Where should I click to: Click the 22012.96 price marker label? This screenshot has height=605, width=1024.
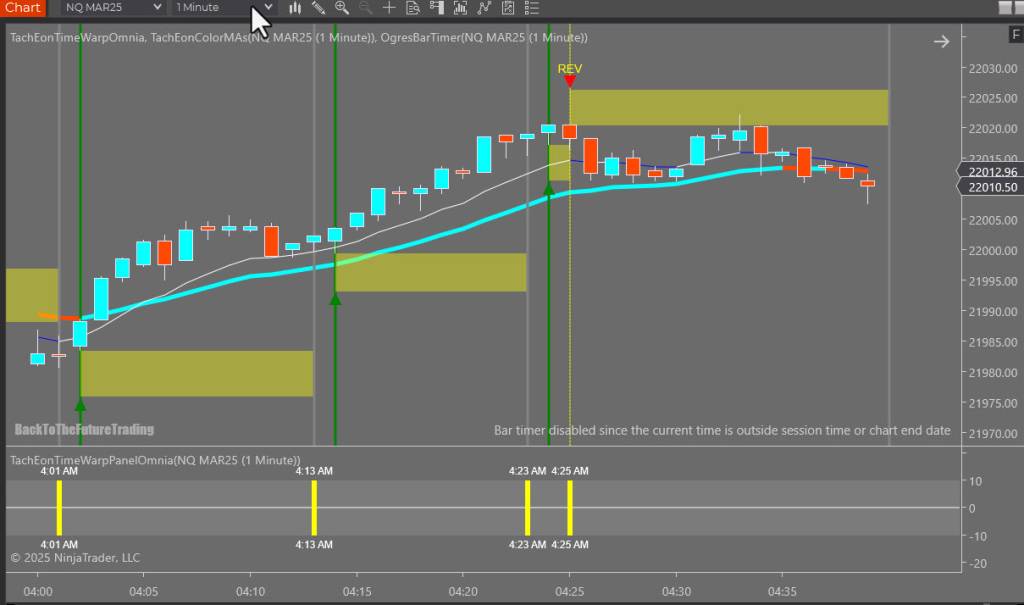[x=990, y=171]
